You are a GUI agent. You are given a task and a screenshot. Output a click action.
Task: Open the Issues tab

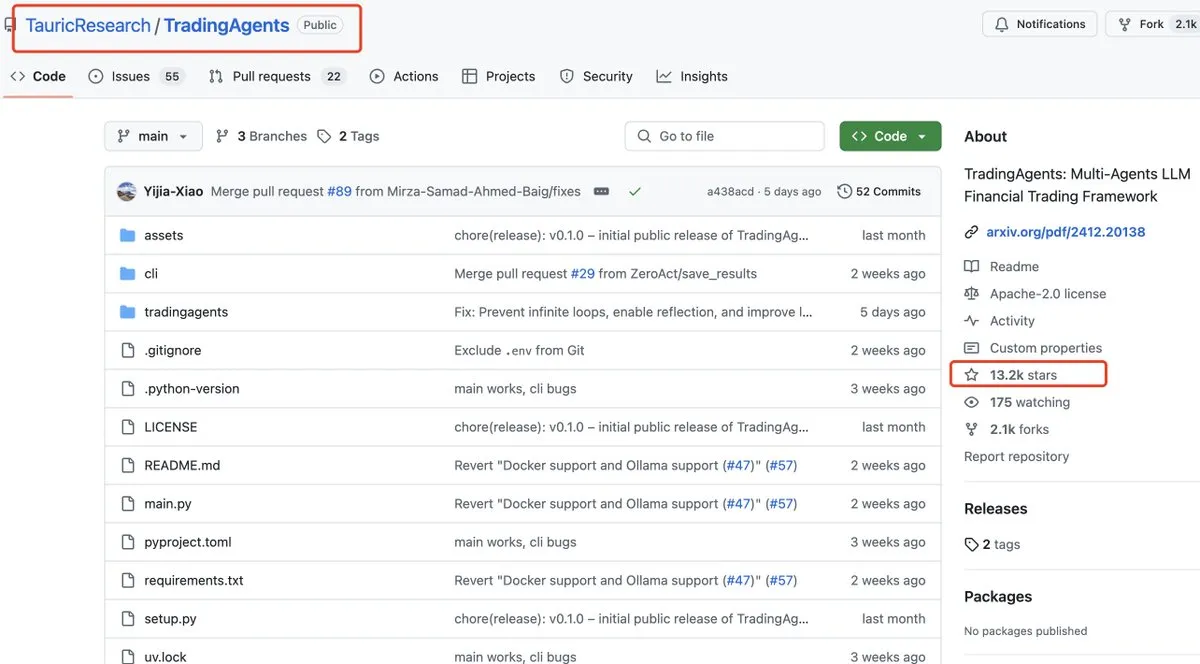click(135, 76)
